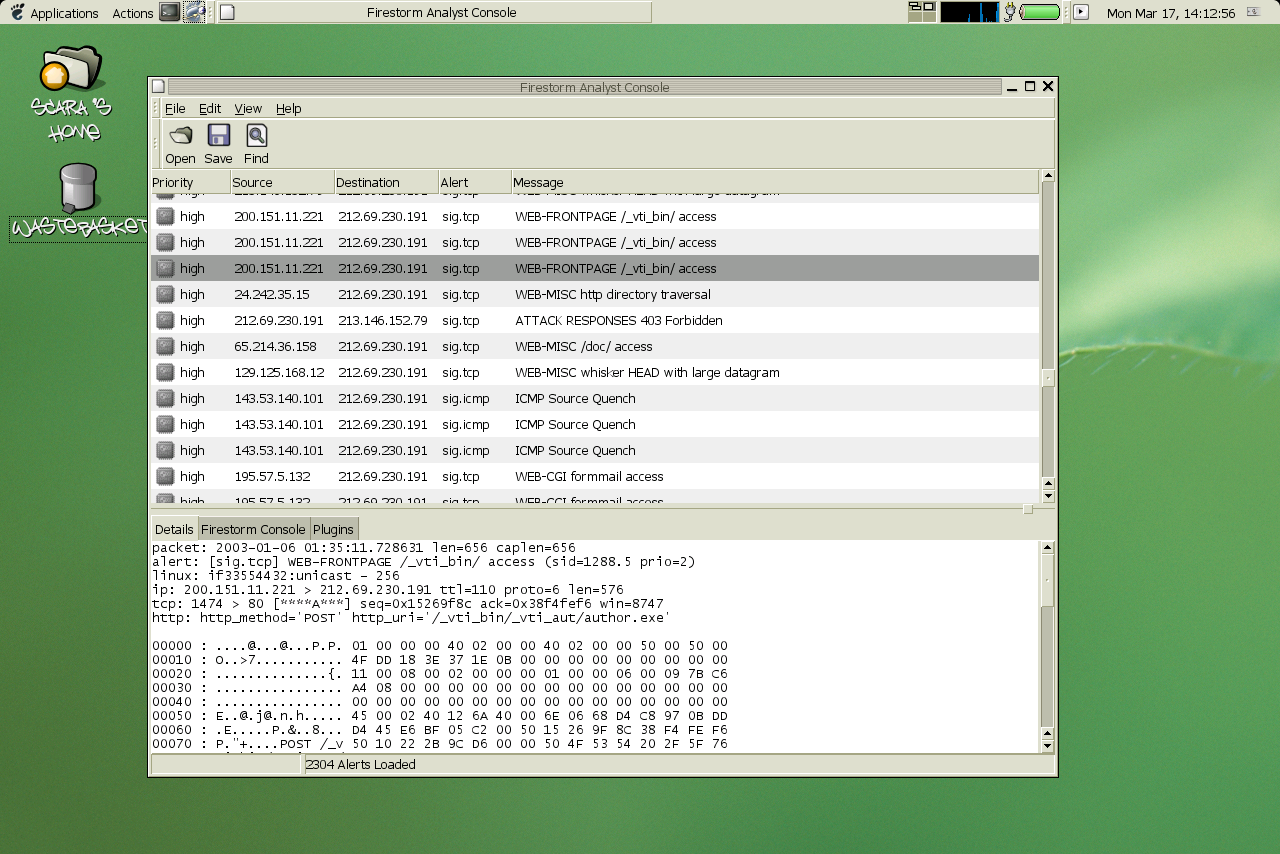Click the alert icon in the selected WEB-FRONTPAGE row
This screenshot has width=1280, height=854.
pyautogui.click(x=165, y=268)
